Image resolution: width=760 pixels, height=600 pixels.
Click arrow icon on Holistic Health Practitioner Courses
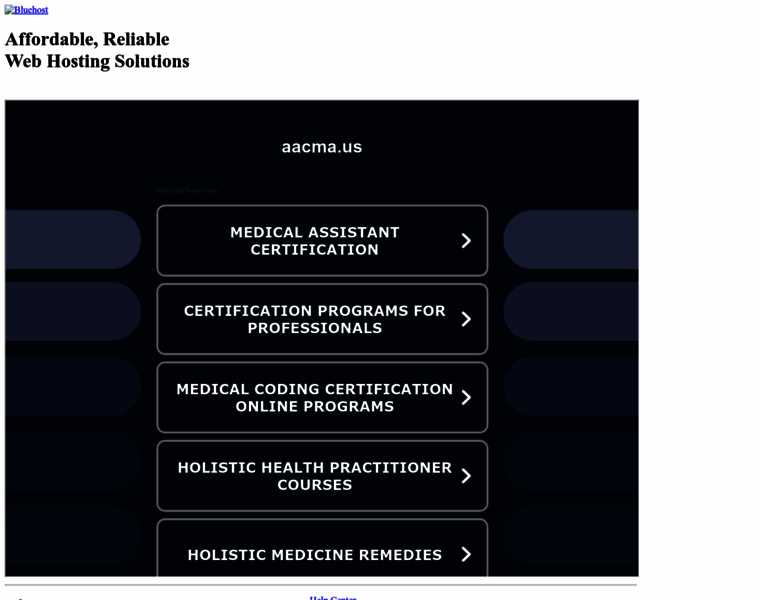coord(466,476)
